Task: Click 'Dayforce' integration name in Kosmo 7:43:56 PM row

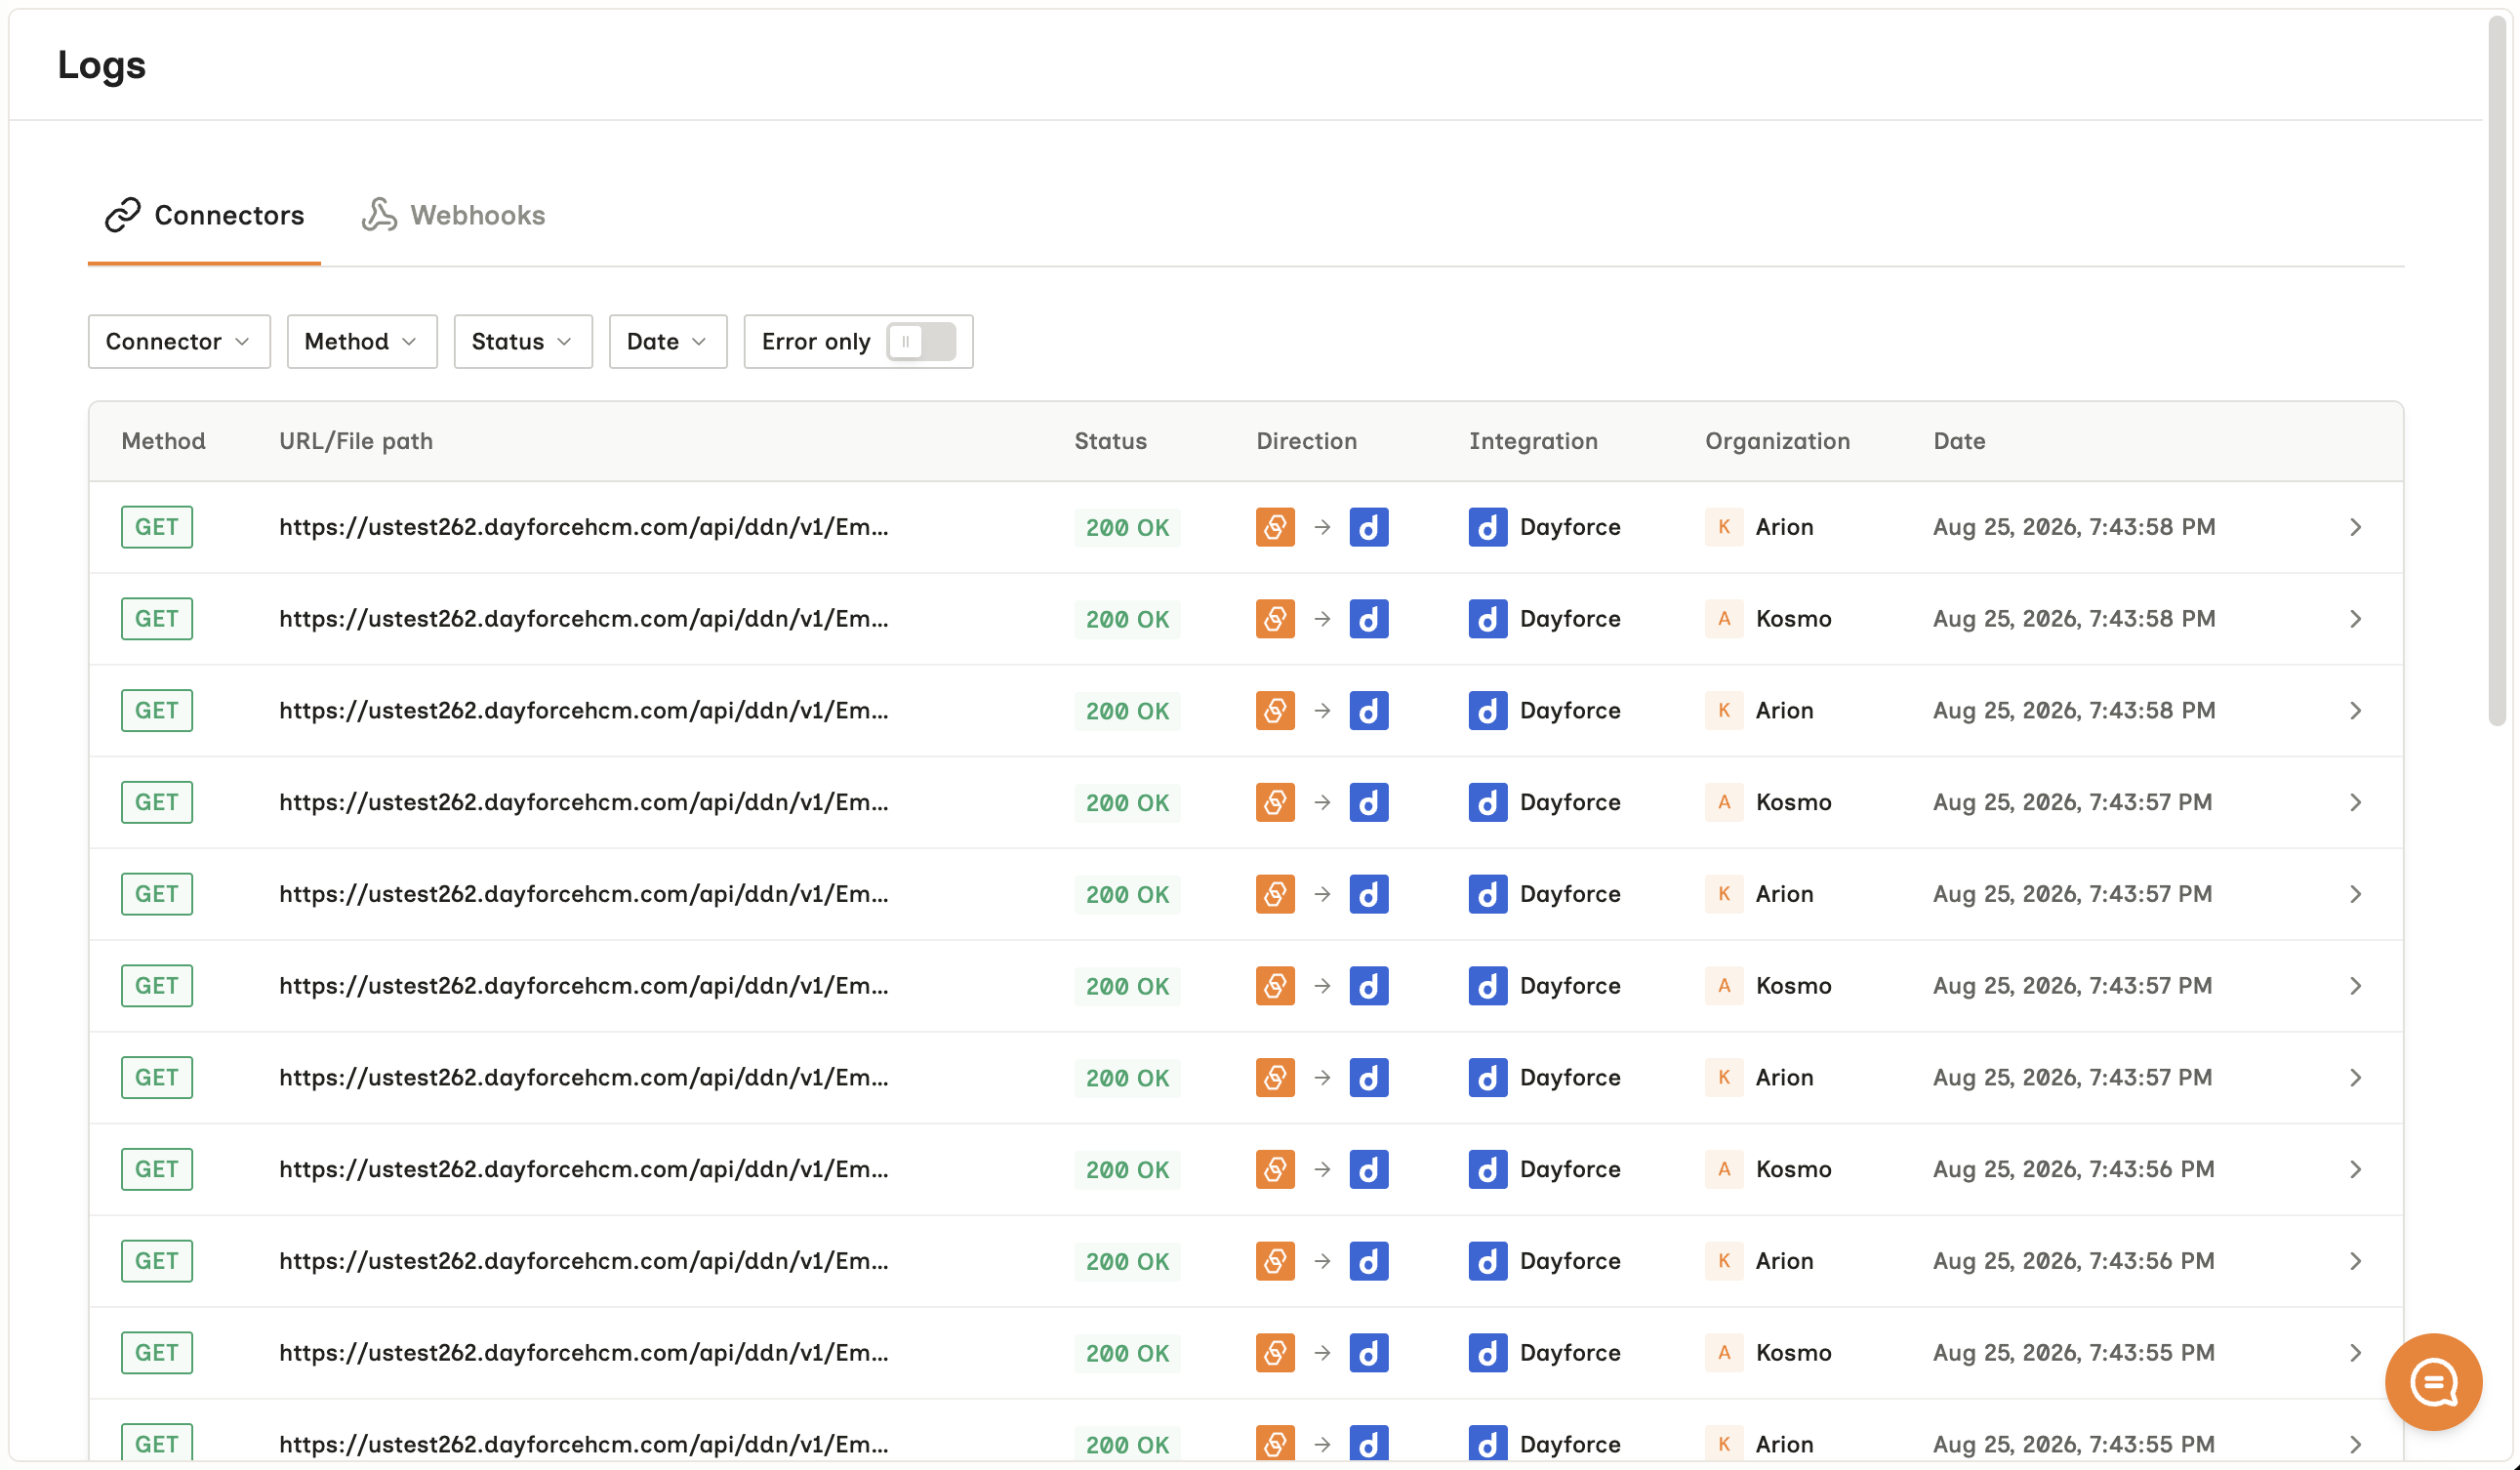Action: [1570, 1170]
